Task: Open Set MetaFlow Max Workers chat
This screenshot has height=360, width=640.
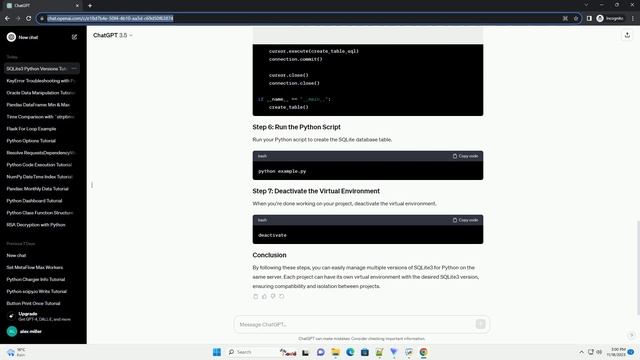Action: [x=42, y=267]
